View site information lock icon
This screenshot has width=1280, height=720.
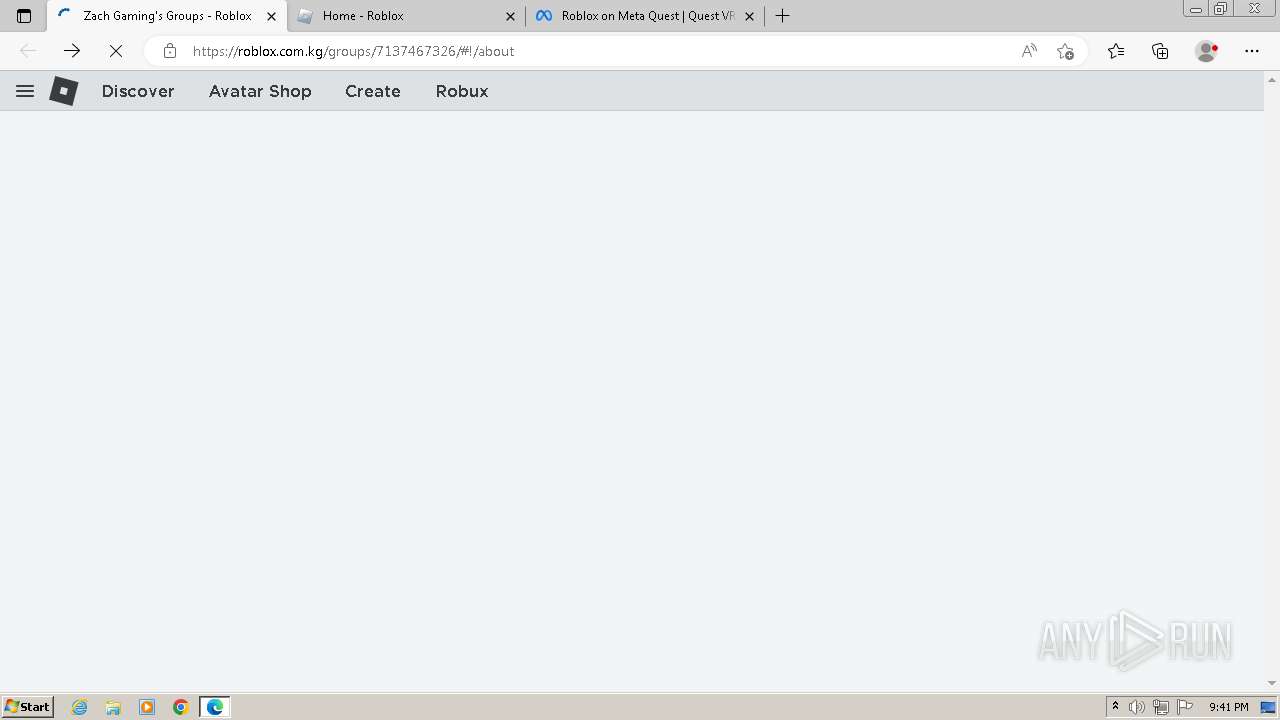click(170, 51)
